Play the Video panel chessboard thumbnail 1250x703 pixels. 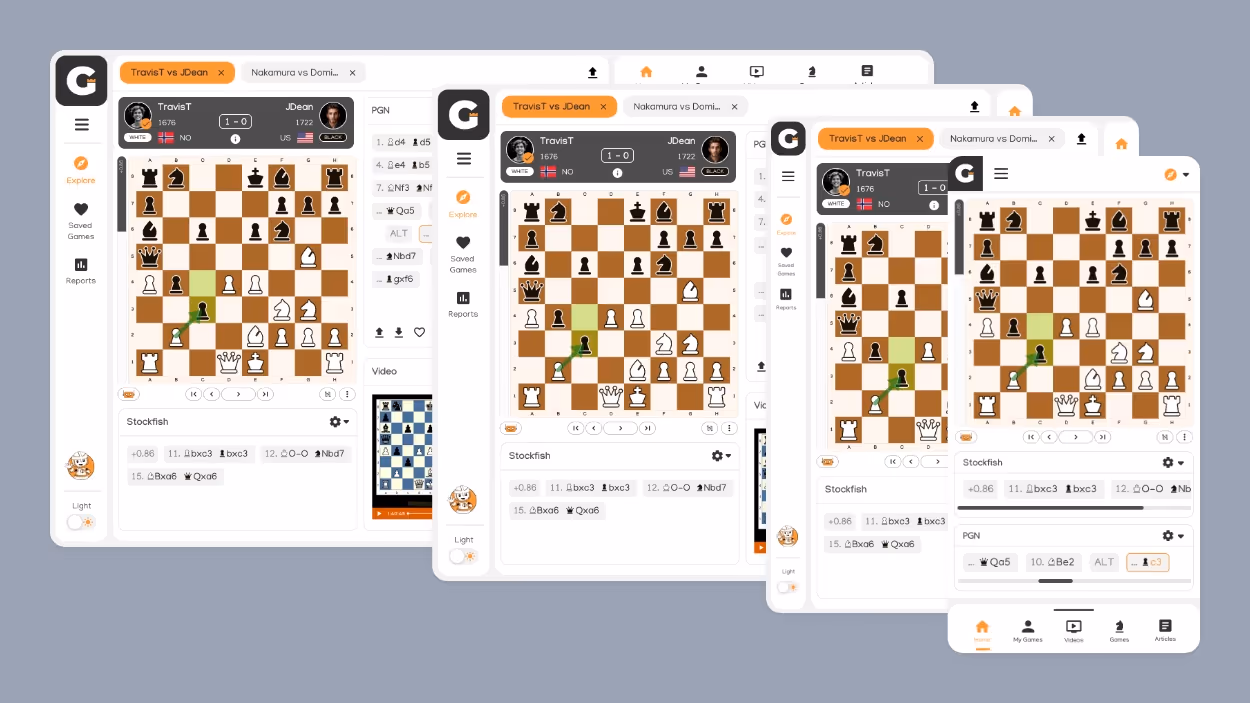[x=402, y=455]
